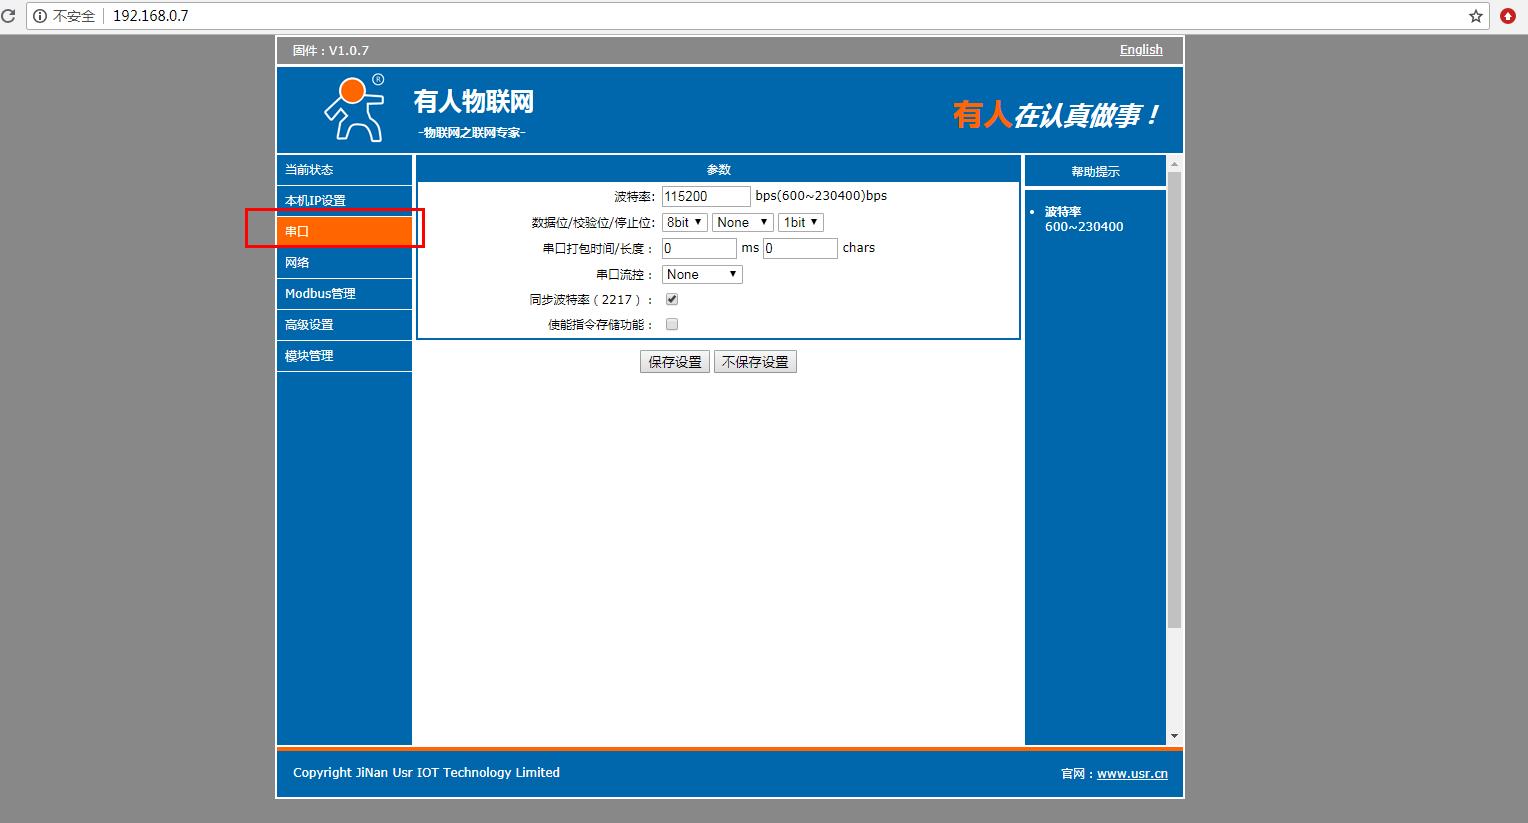Enable the 同步波特率 (2217) checkbox
Image resolution: width=1528 pixels, height=823 pixels.
pos(672,299)
